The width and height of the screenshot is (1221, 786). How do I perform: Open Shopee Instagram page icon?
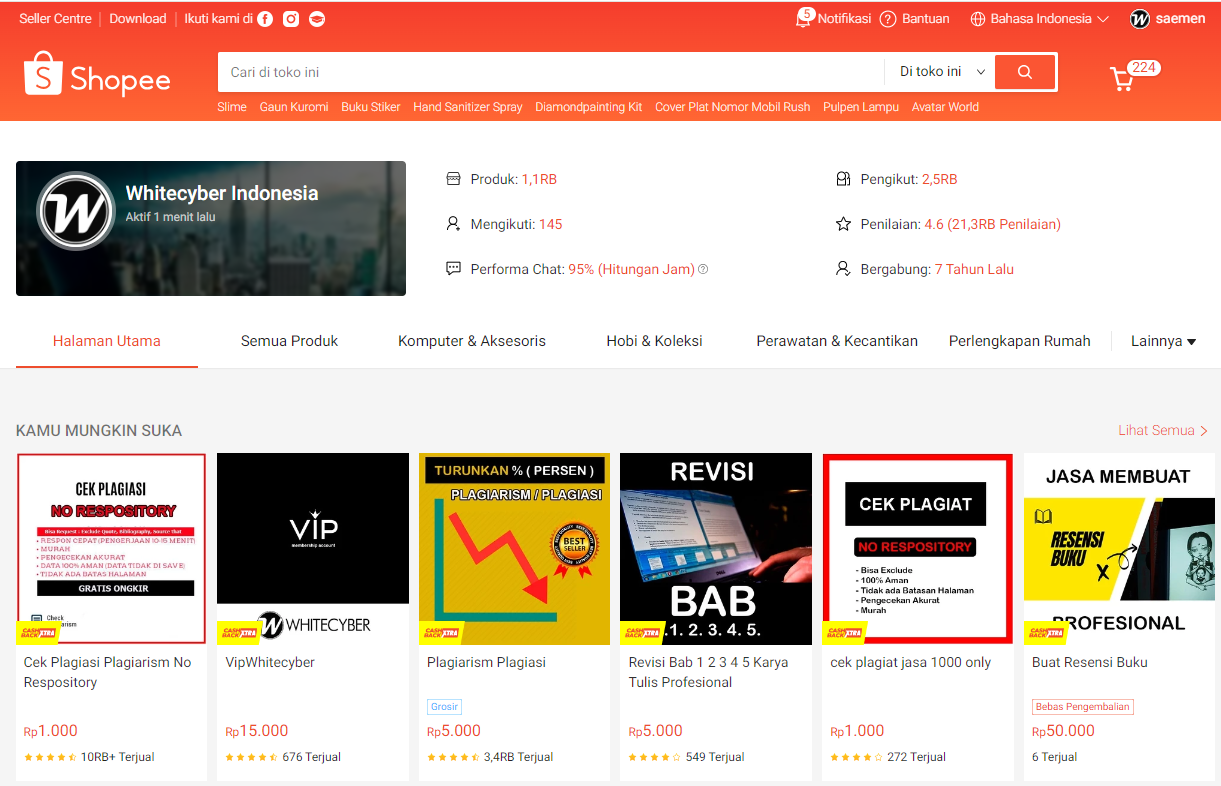[291, 19]
